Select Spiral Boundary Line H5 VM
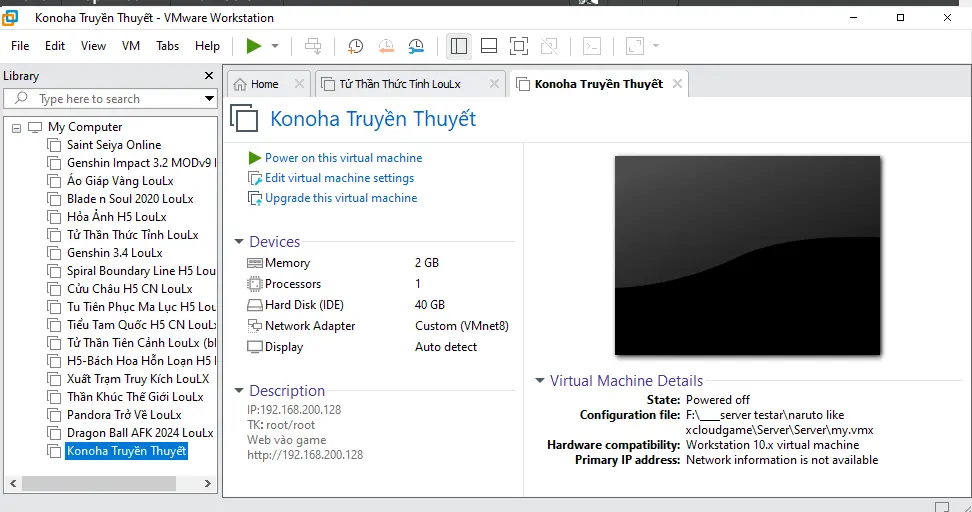Viewport: 972px width, 512px height. click(141, 271)
